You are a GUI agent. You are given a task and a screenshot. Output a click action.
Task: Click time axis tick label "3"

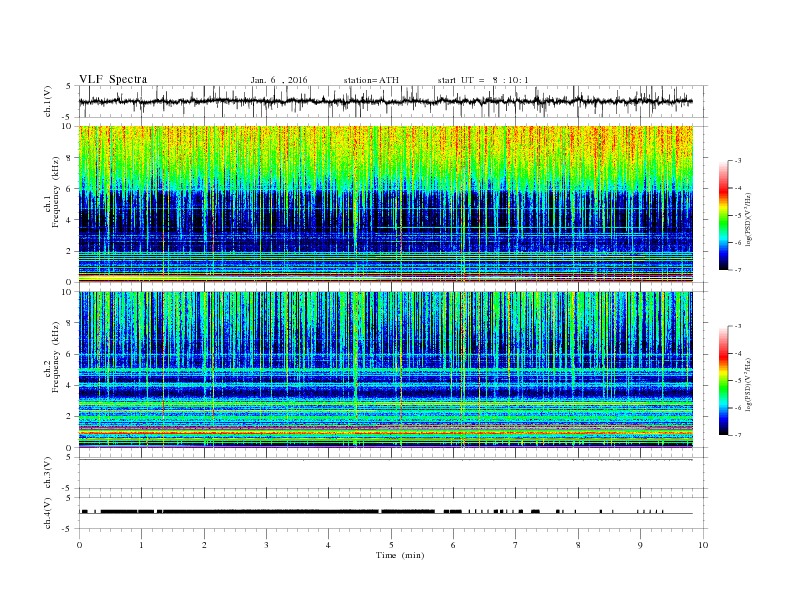click(x=266, y=545)
